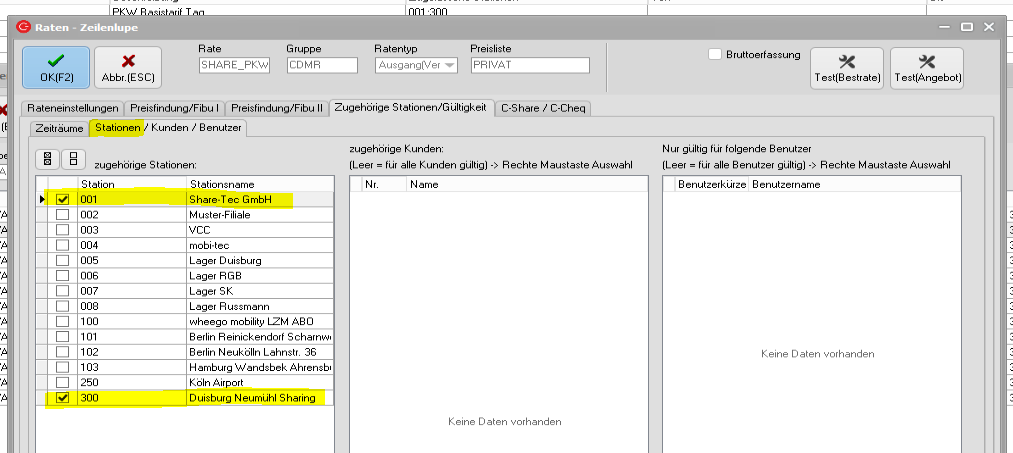This screenshot has width=1013, height=453.
Task: Cancel via the Abbr.(ESC) red X button
Action: click(128, 67)
